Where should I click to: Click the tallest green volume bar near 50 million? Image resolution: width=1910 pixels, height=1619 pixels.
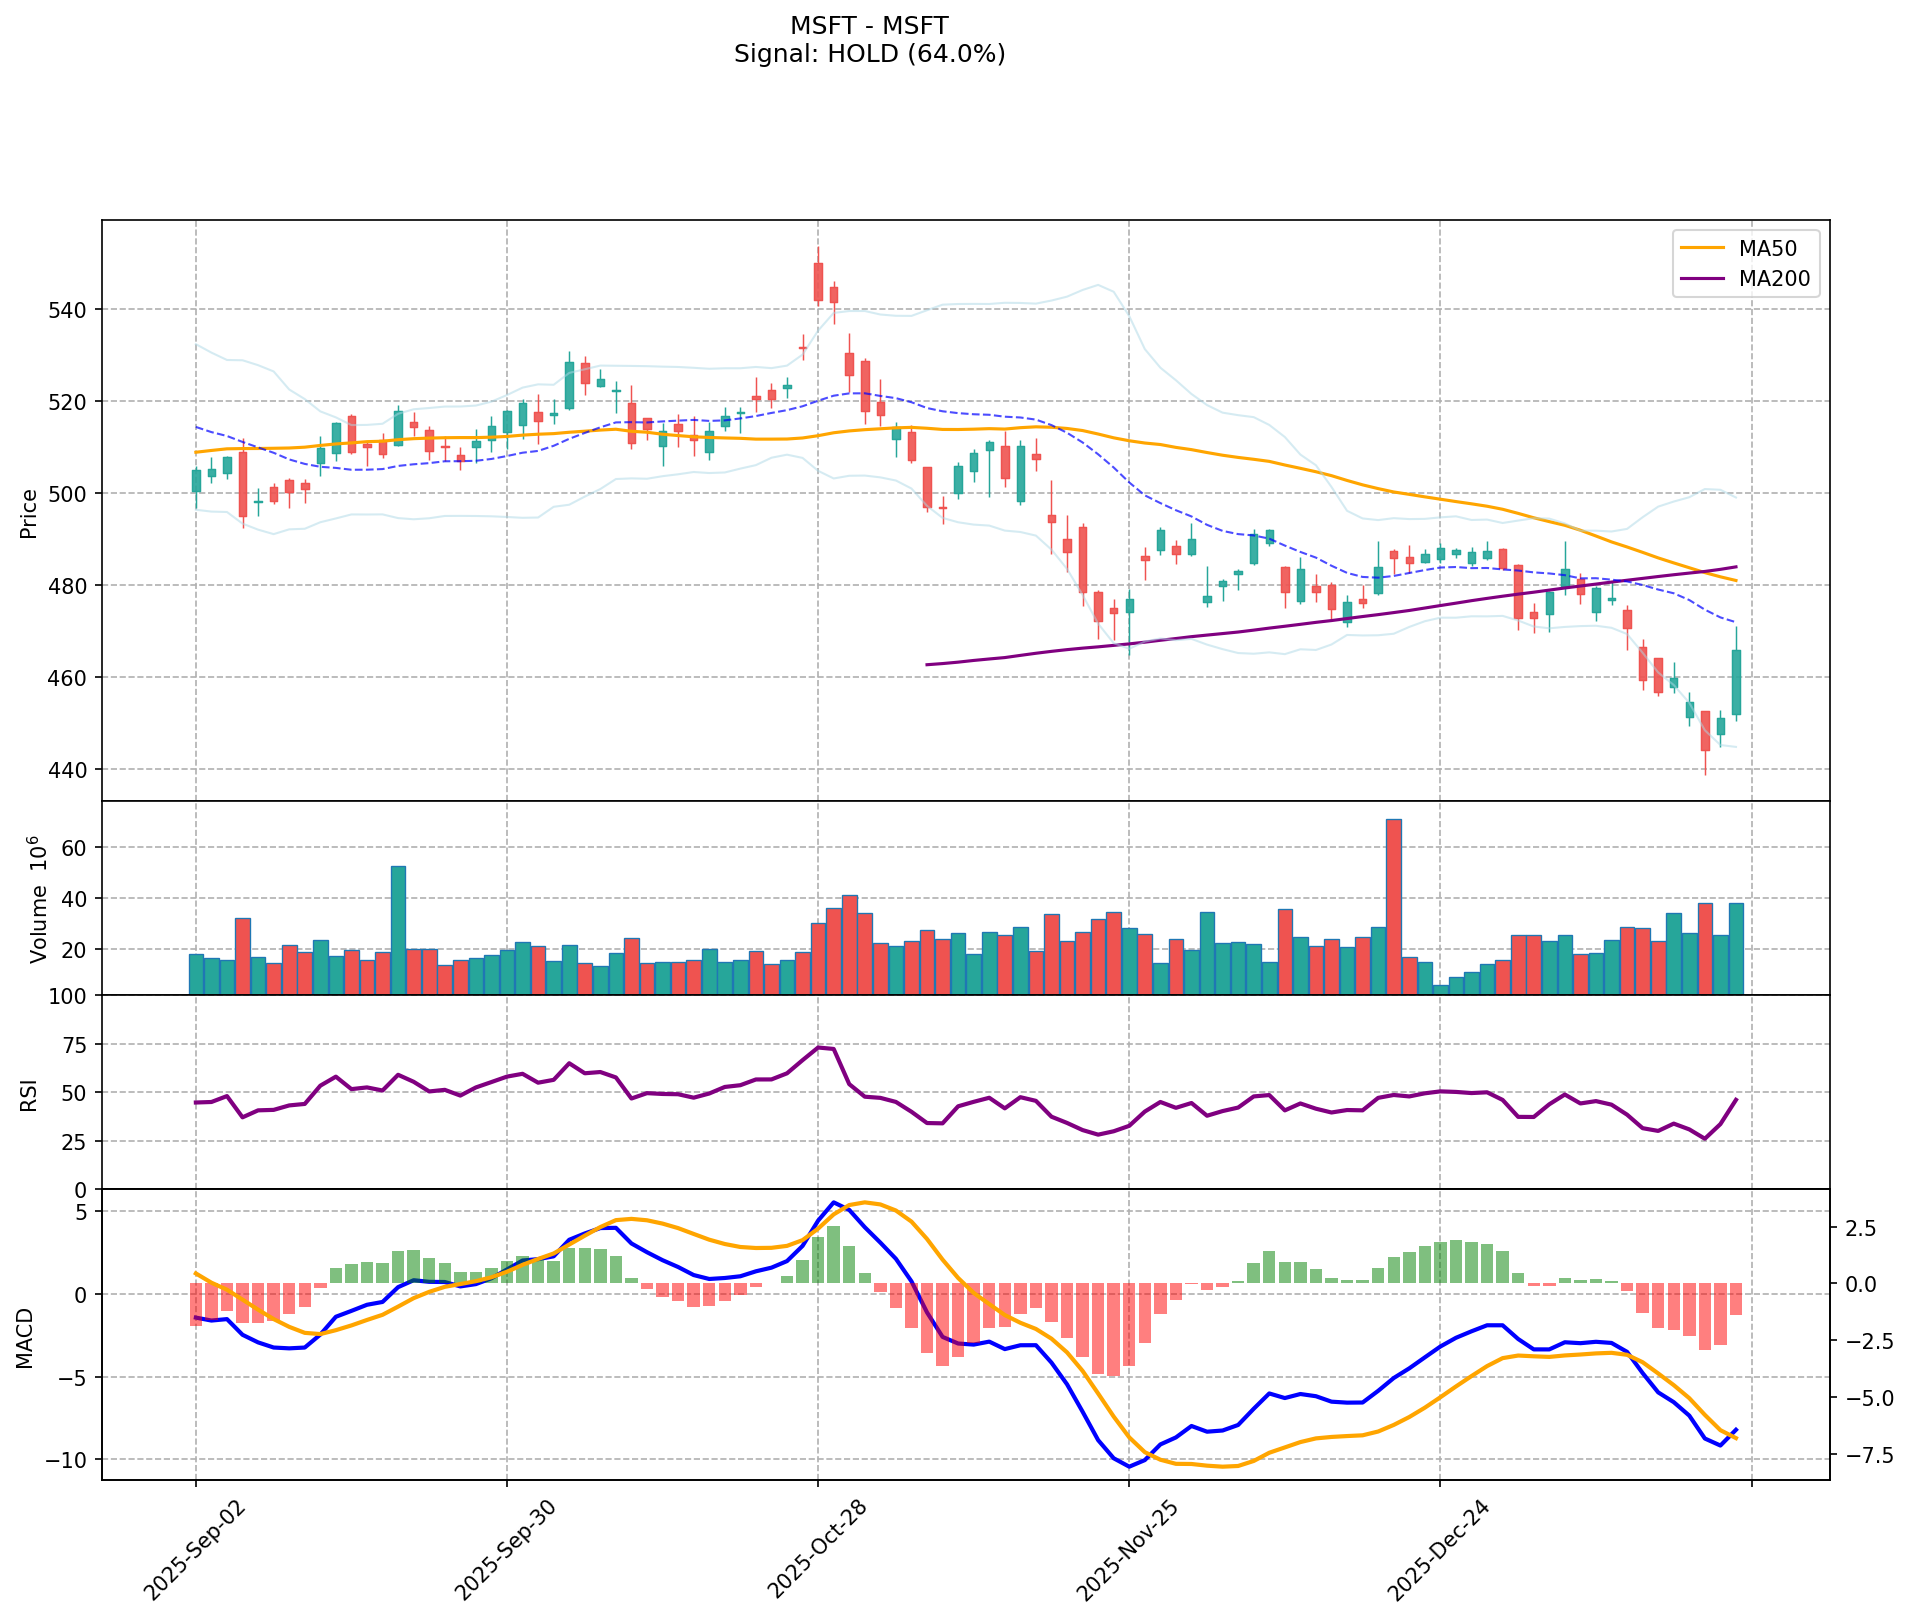[398, 928]
